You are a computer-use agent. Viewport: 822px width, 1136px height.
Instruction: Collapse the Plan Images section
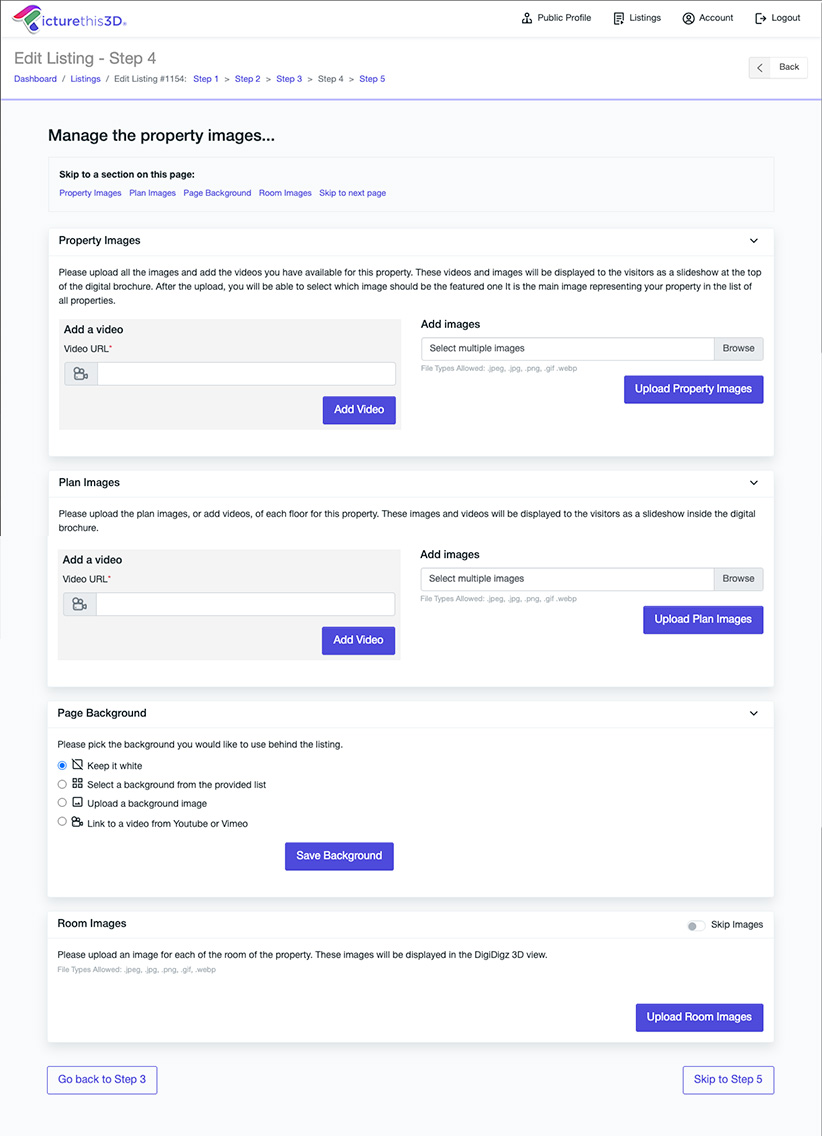click(x=754, y=483)
